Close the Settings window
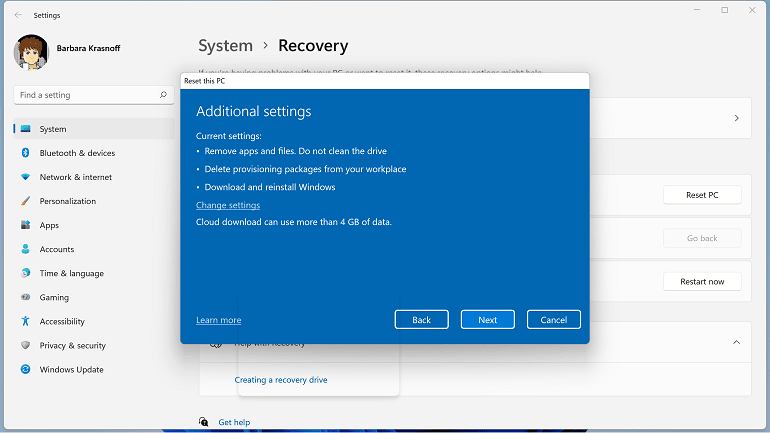This screenshot has height=433, width=770. click(752, 10)
